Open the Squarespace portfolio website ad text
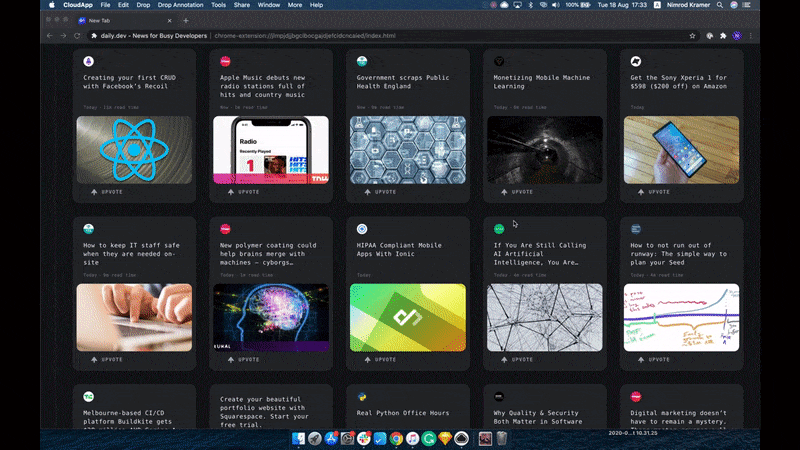The width and height of the screenshot is (800, 450). (264, 412)
